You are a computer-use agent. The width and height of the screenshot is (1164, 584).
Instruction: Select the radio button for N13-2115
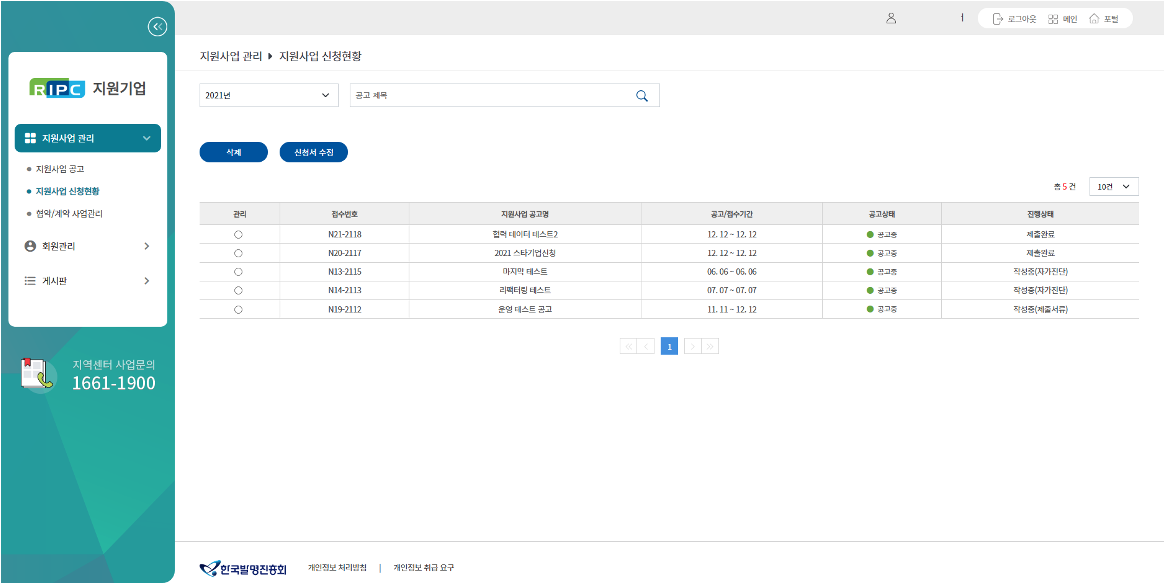(238, 272)
